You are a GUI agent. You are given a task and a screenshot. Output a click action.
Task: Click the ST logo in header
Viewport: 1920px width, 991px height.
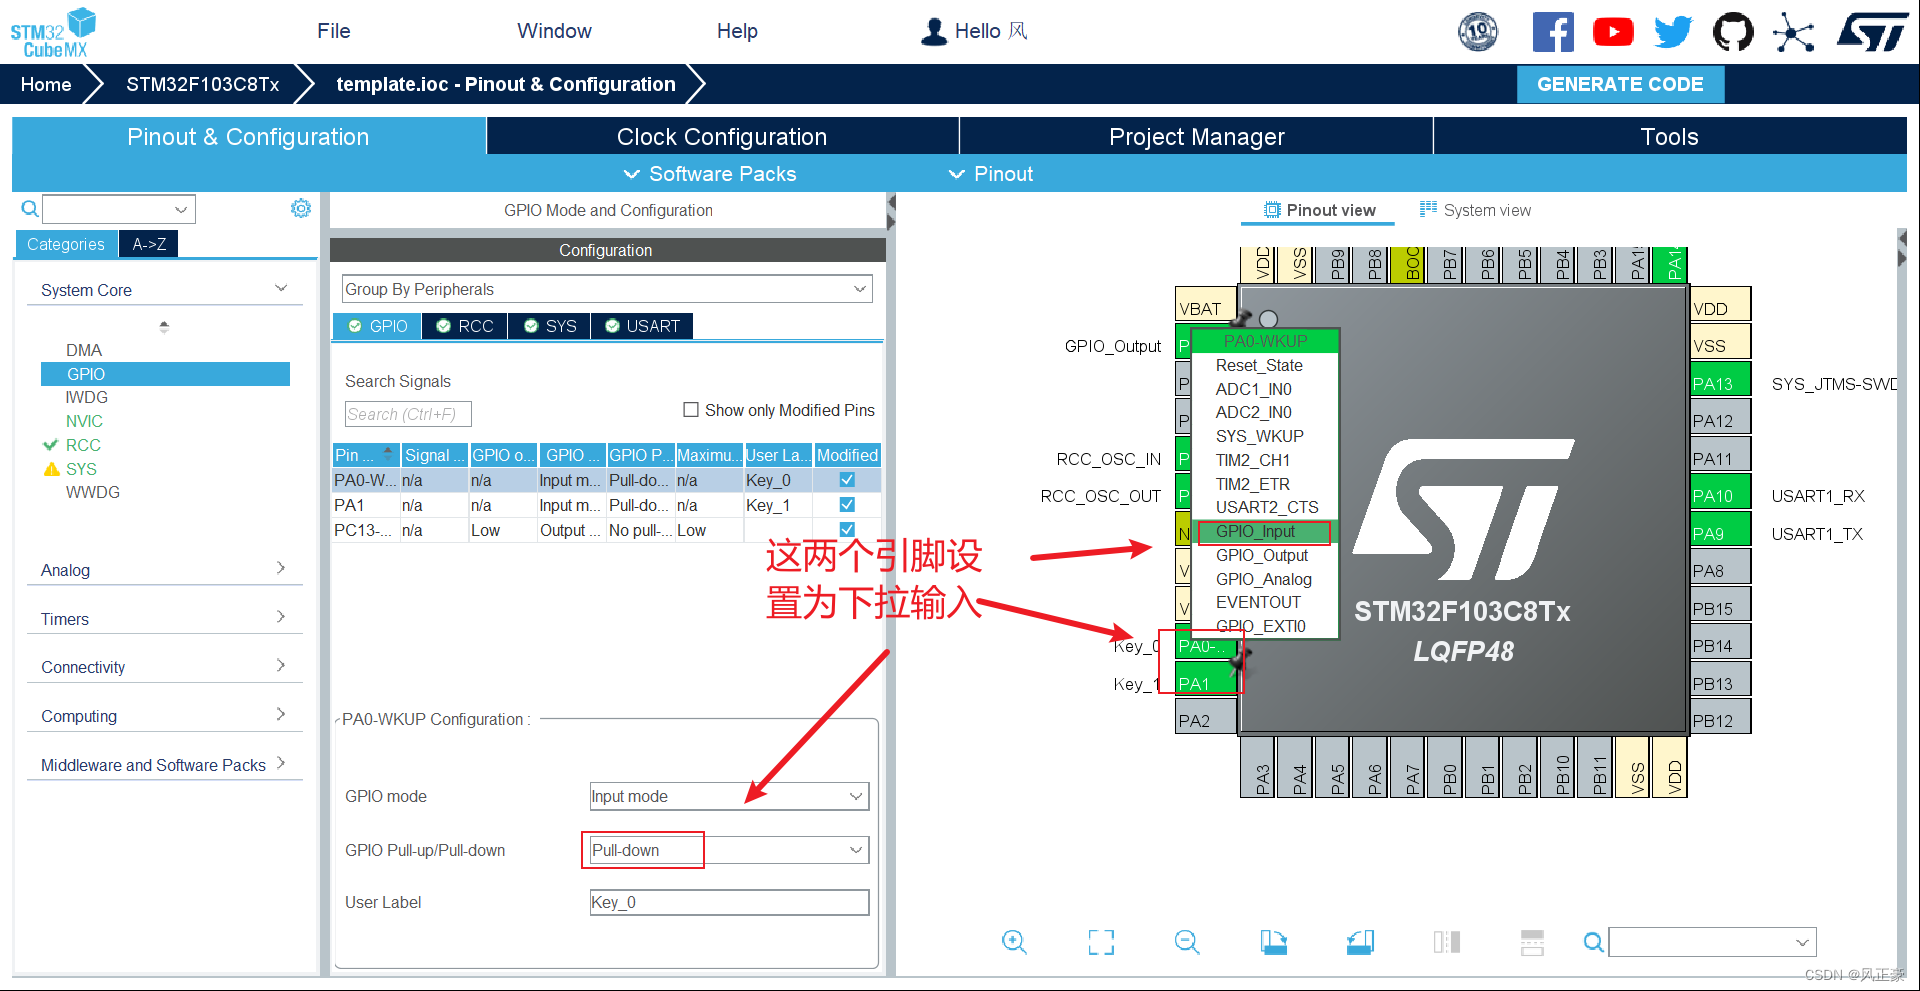pyautogui.click(x=1872, y=32)
